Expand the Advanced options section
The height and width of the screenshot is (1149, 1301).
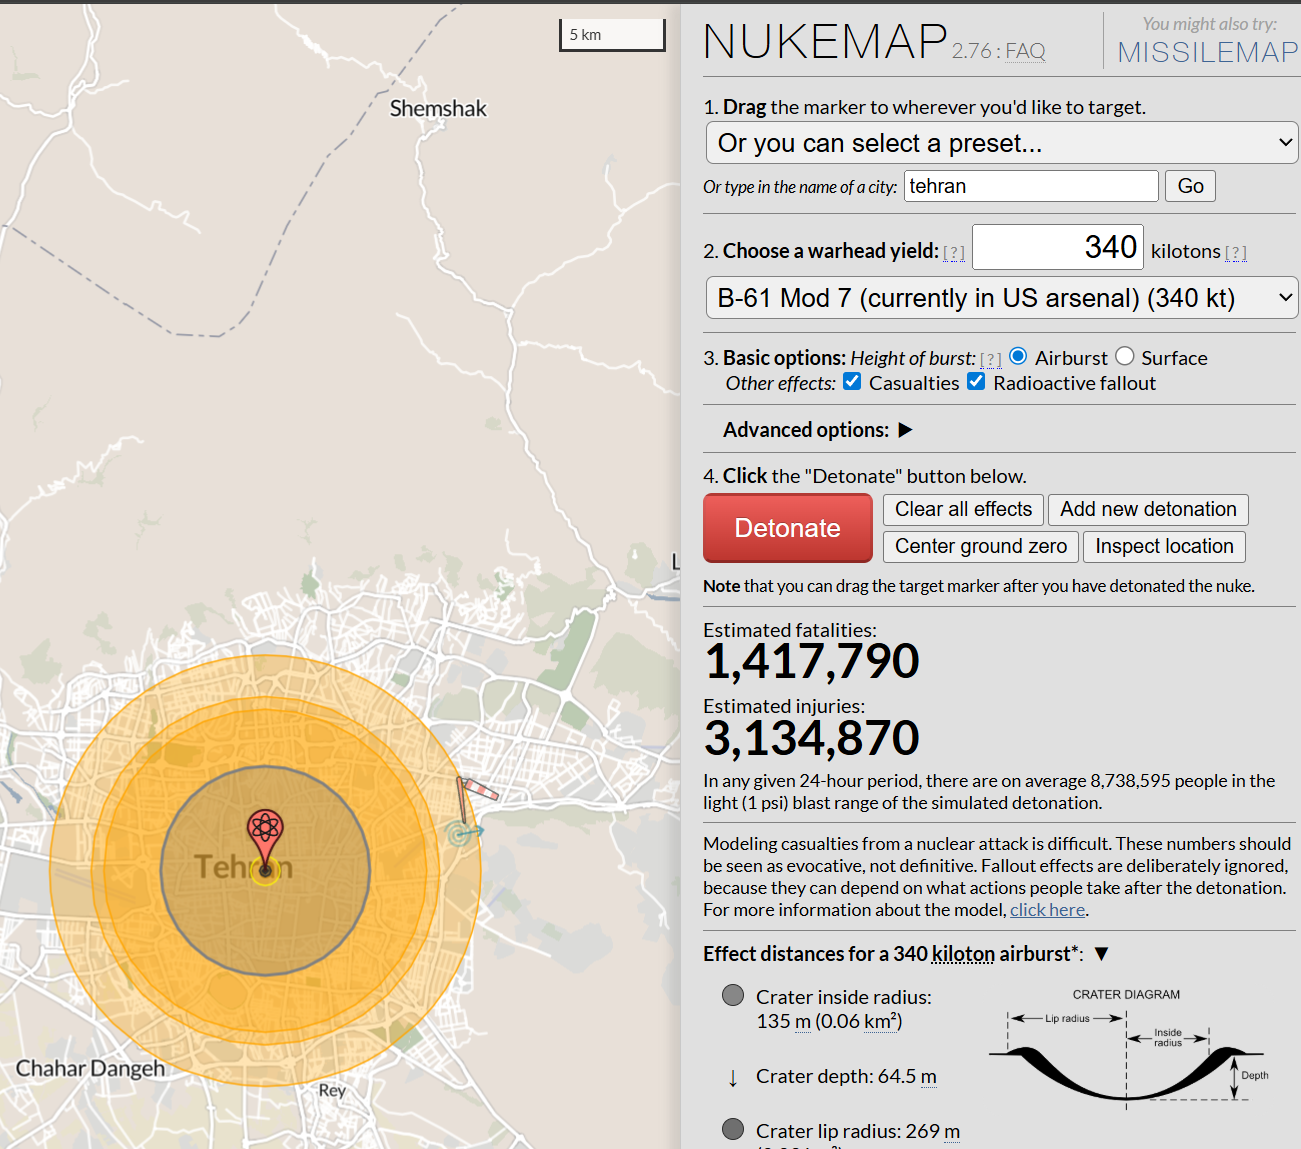(905, 430)
